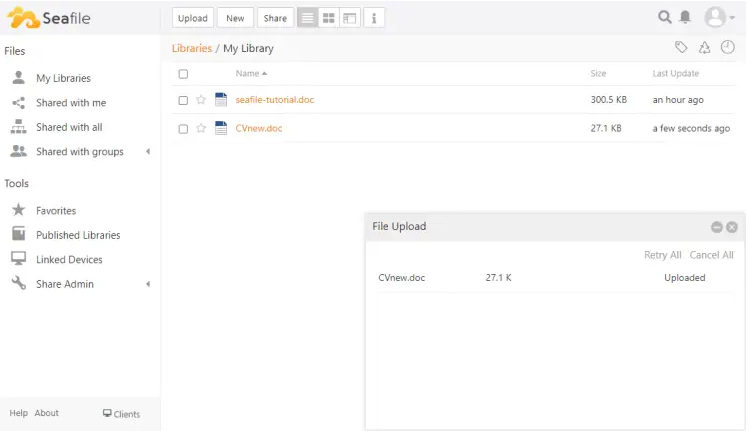Screen dimensions: 754x436
Task: Show library details info icon
Action: coord(374,18)
